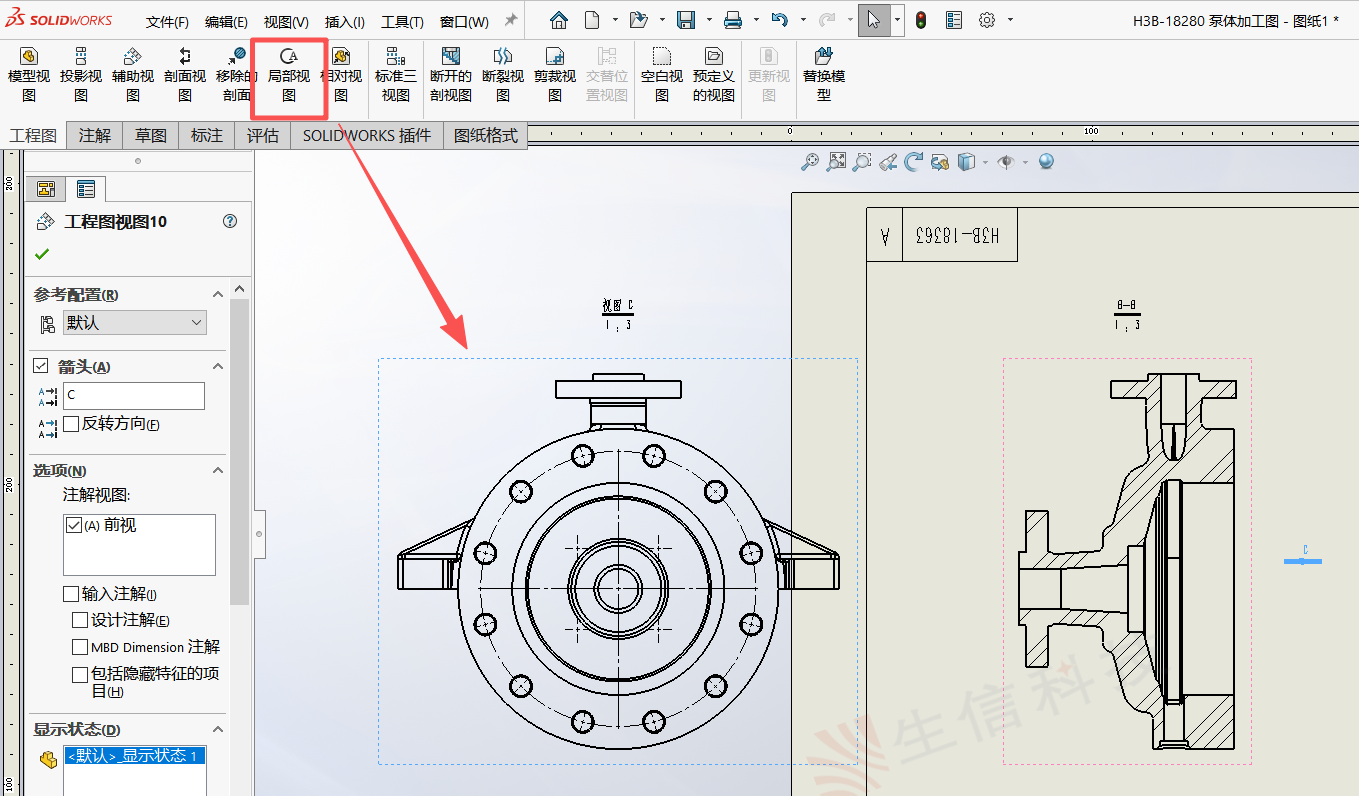Click the Display Style cube icon
This screenshot has height=796, width=1359.
point(966,161)
